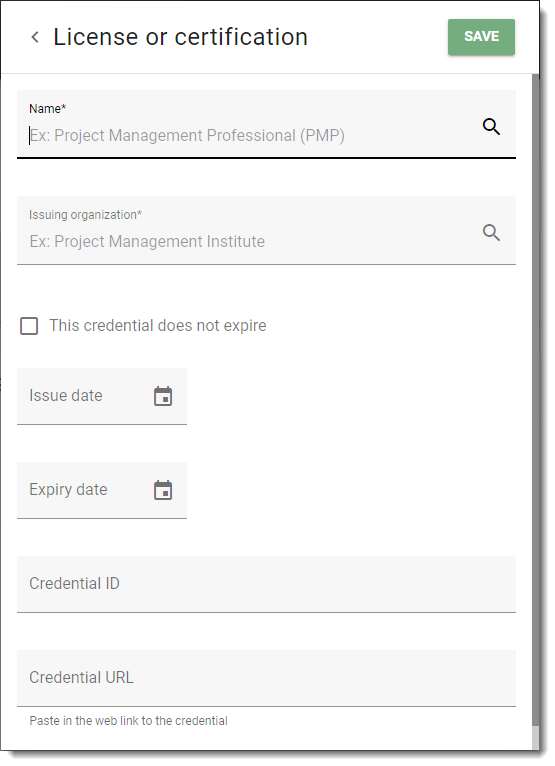Image resolution: width=555 pixels, height=766 pixels.
Task: Click into the Credential URL field
Action: pos(266,678)
